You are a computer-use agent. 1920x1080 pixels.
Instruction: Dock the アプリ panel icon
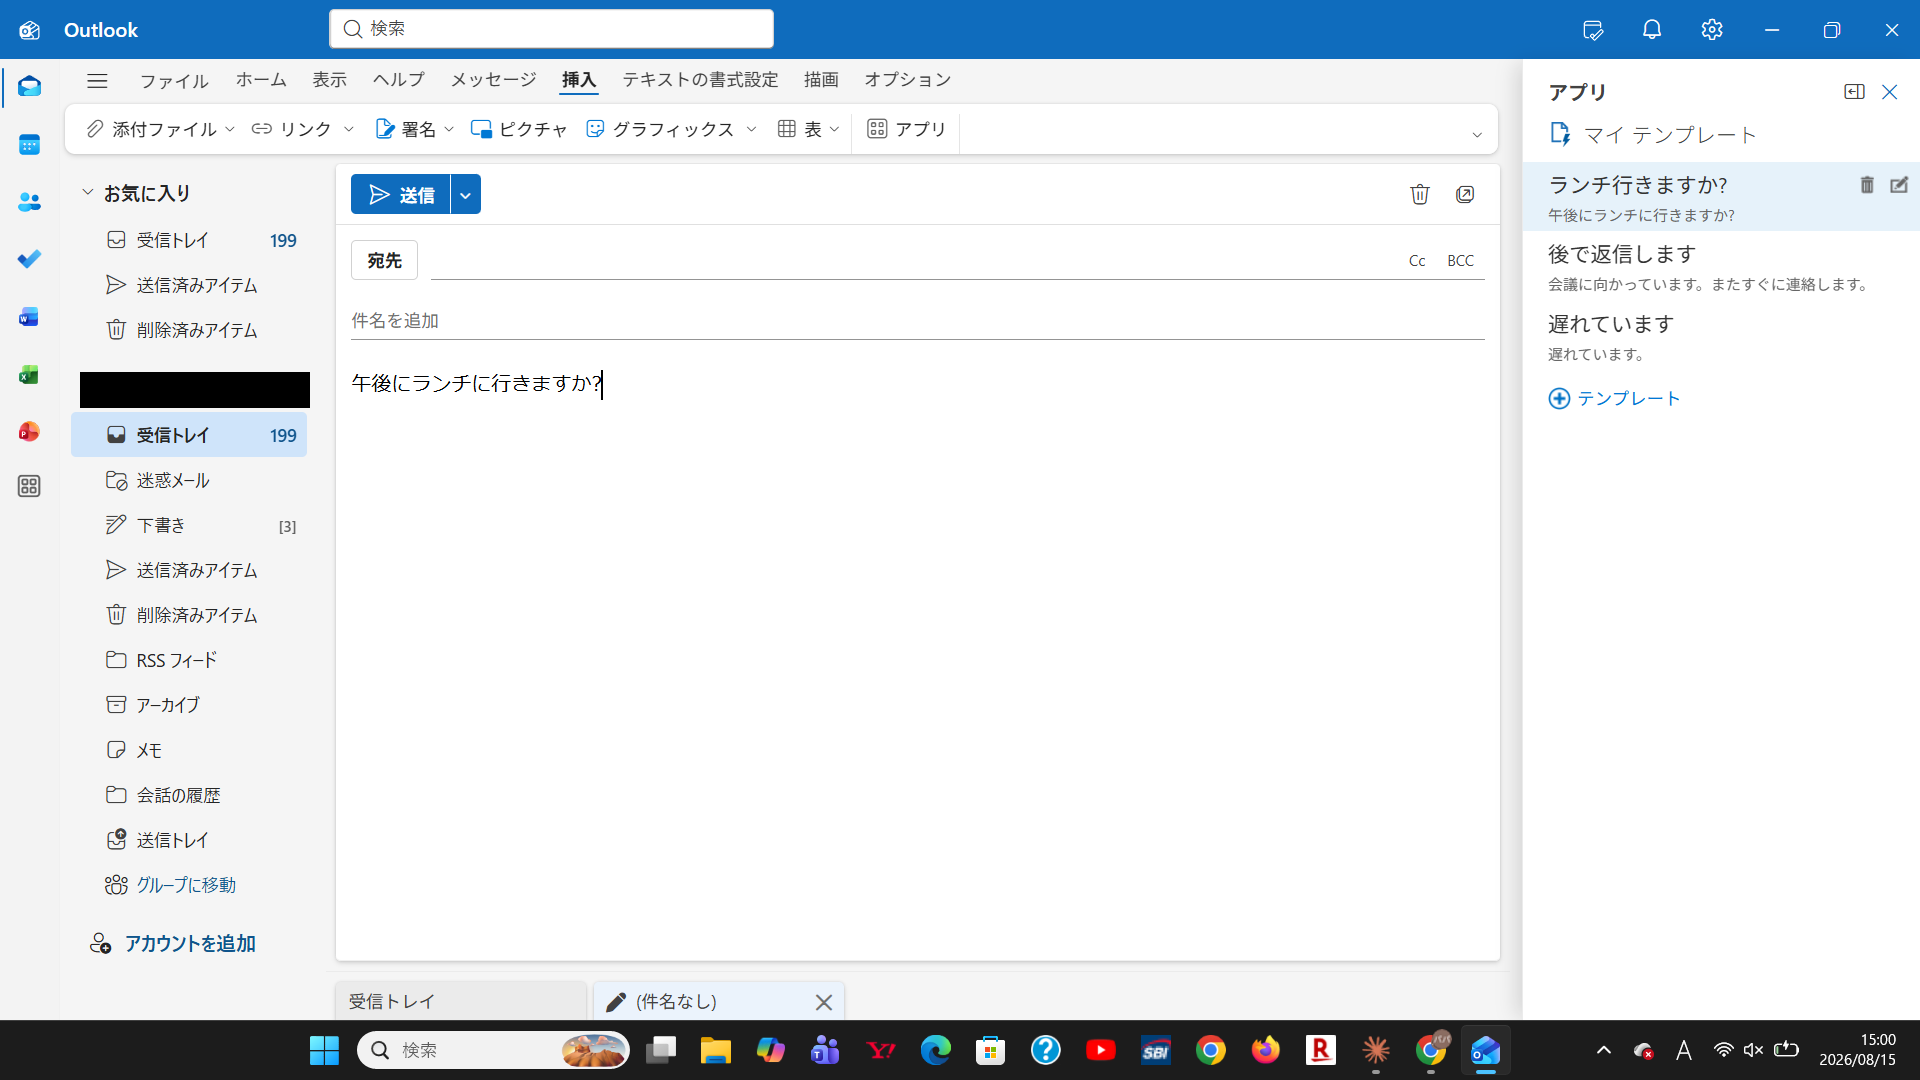click(1854, 92)
